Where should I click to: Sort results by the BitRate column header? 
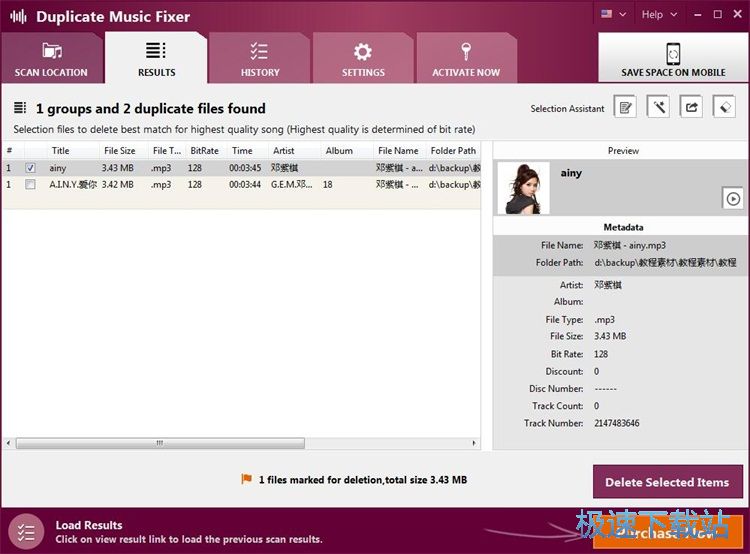(x=204, y=151)
